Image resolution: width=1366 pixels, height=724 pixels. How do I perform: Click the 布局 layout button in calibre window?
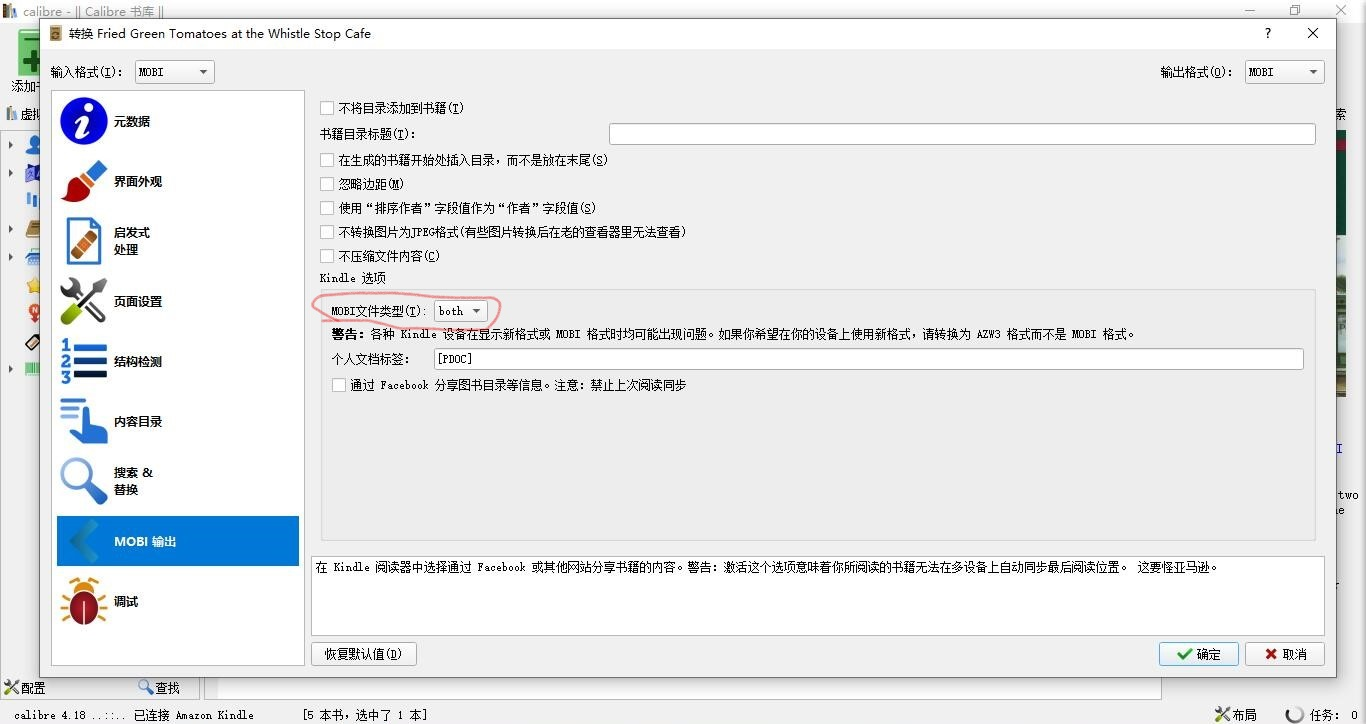(1236, 714)
